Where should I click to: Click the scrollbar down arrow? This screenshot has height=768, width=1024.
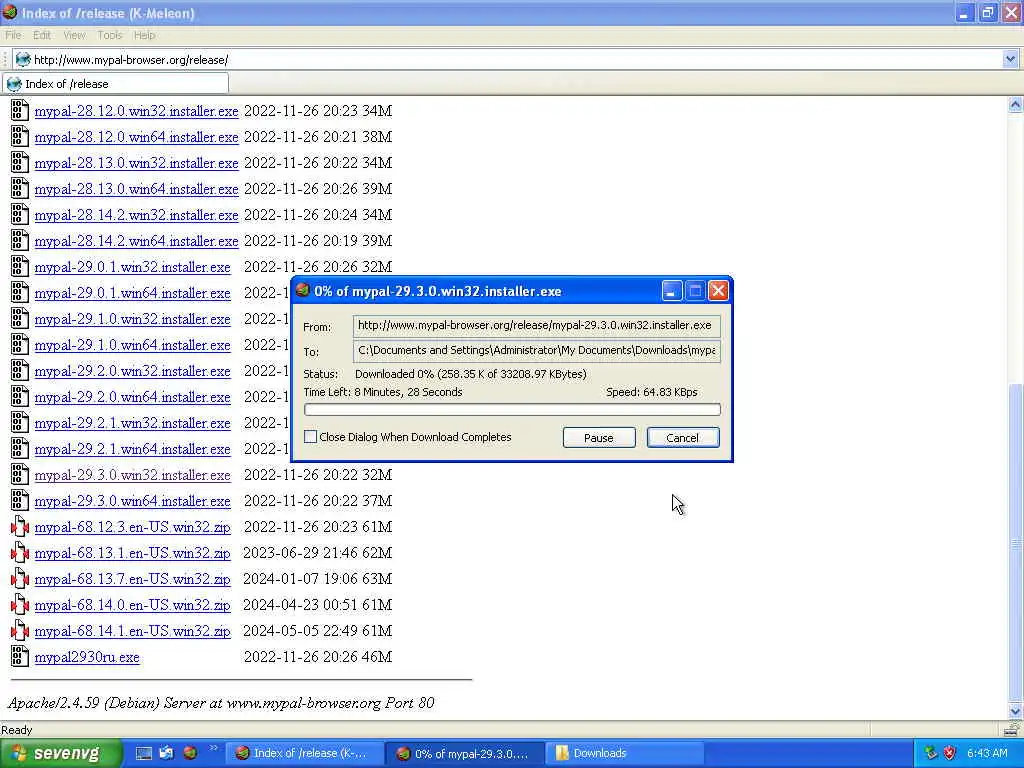coord(1015,711)
